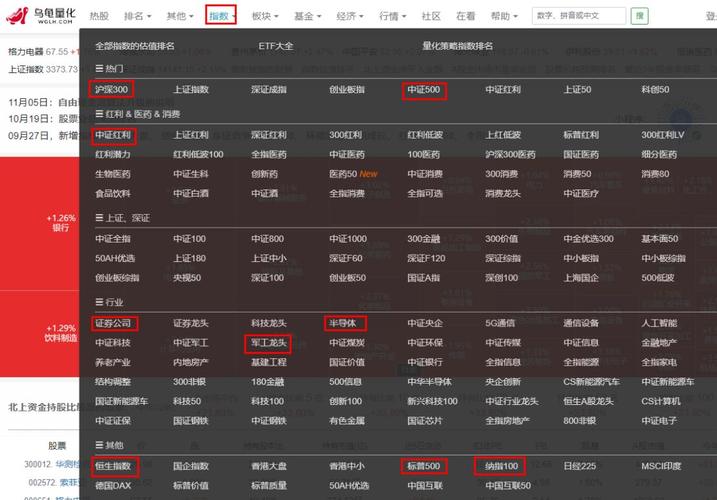
Task: Select 中国互联50 index
Action: [508, 485]
